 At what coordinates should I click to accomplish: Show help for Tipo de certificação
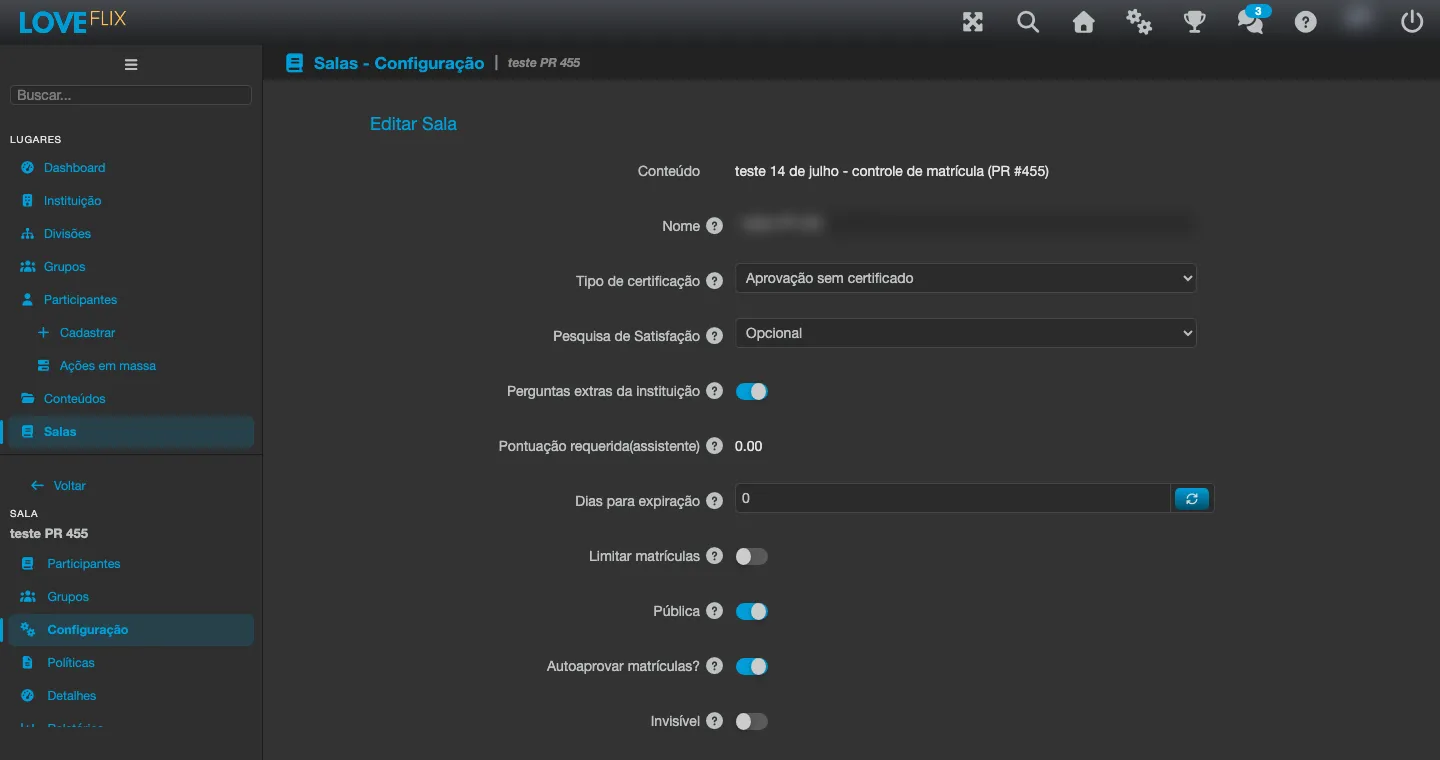pyautogui.click(x=714, y=281)
